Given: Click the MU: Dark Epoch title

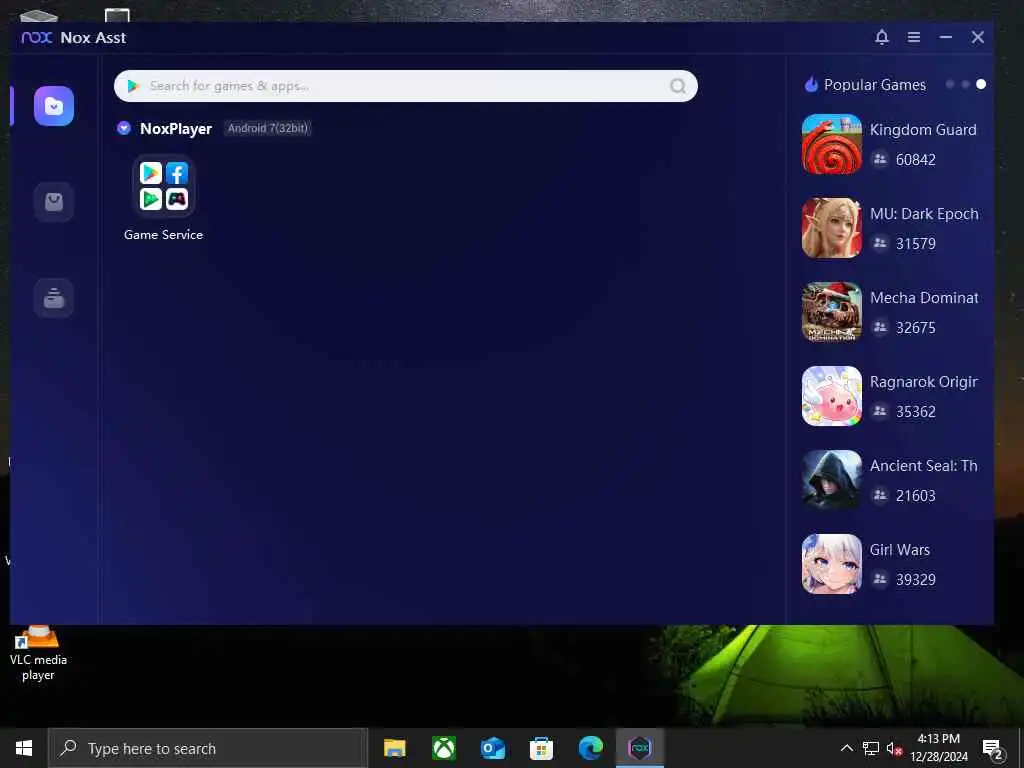Looking at the screenshot, I should pyautogui.click(x=924, y=214).
